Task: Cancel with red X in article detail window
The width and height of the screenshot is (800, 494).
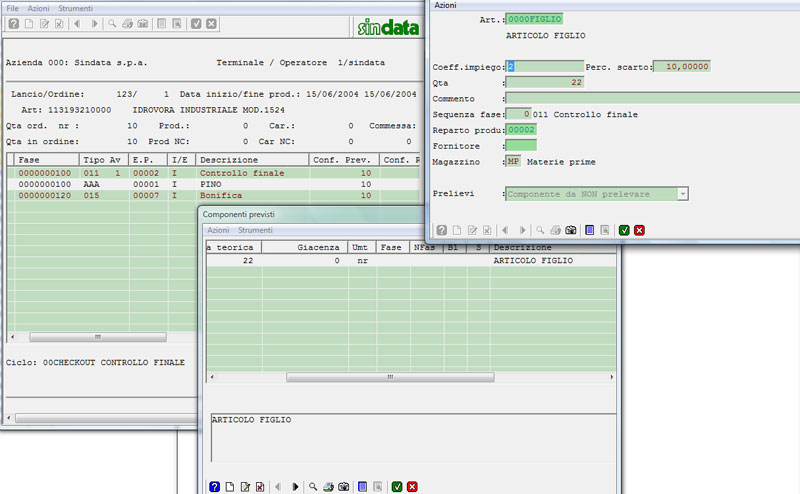Action: 639,230
